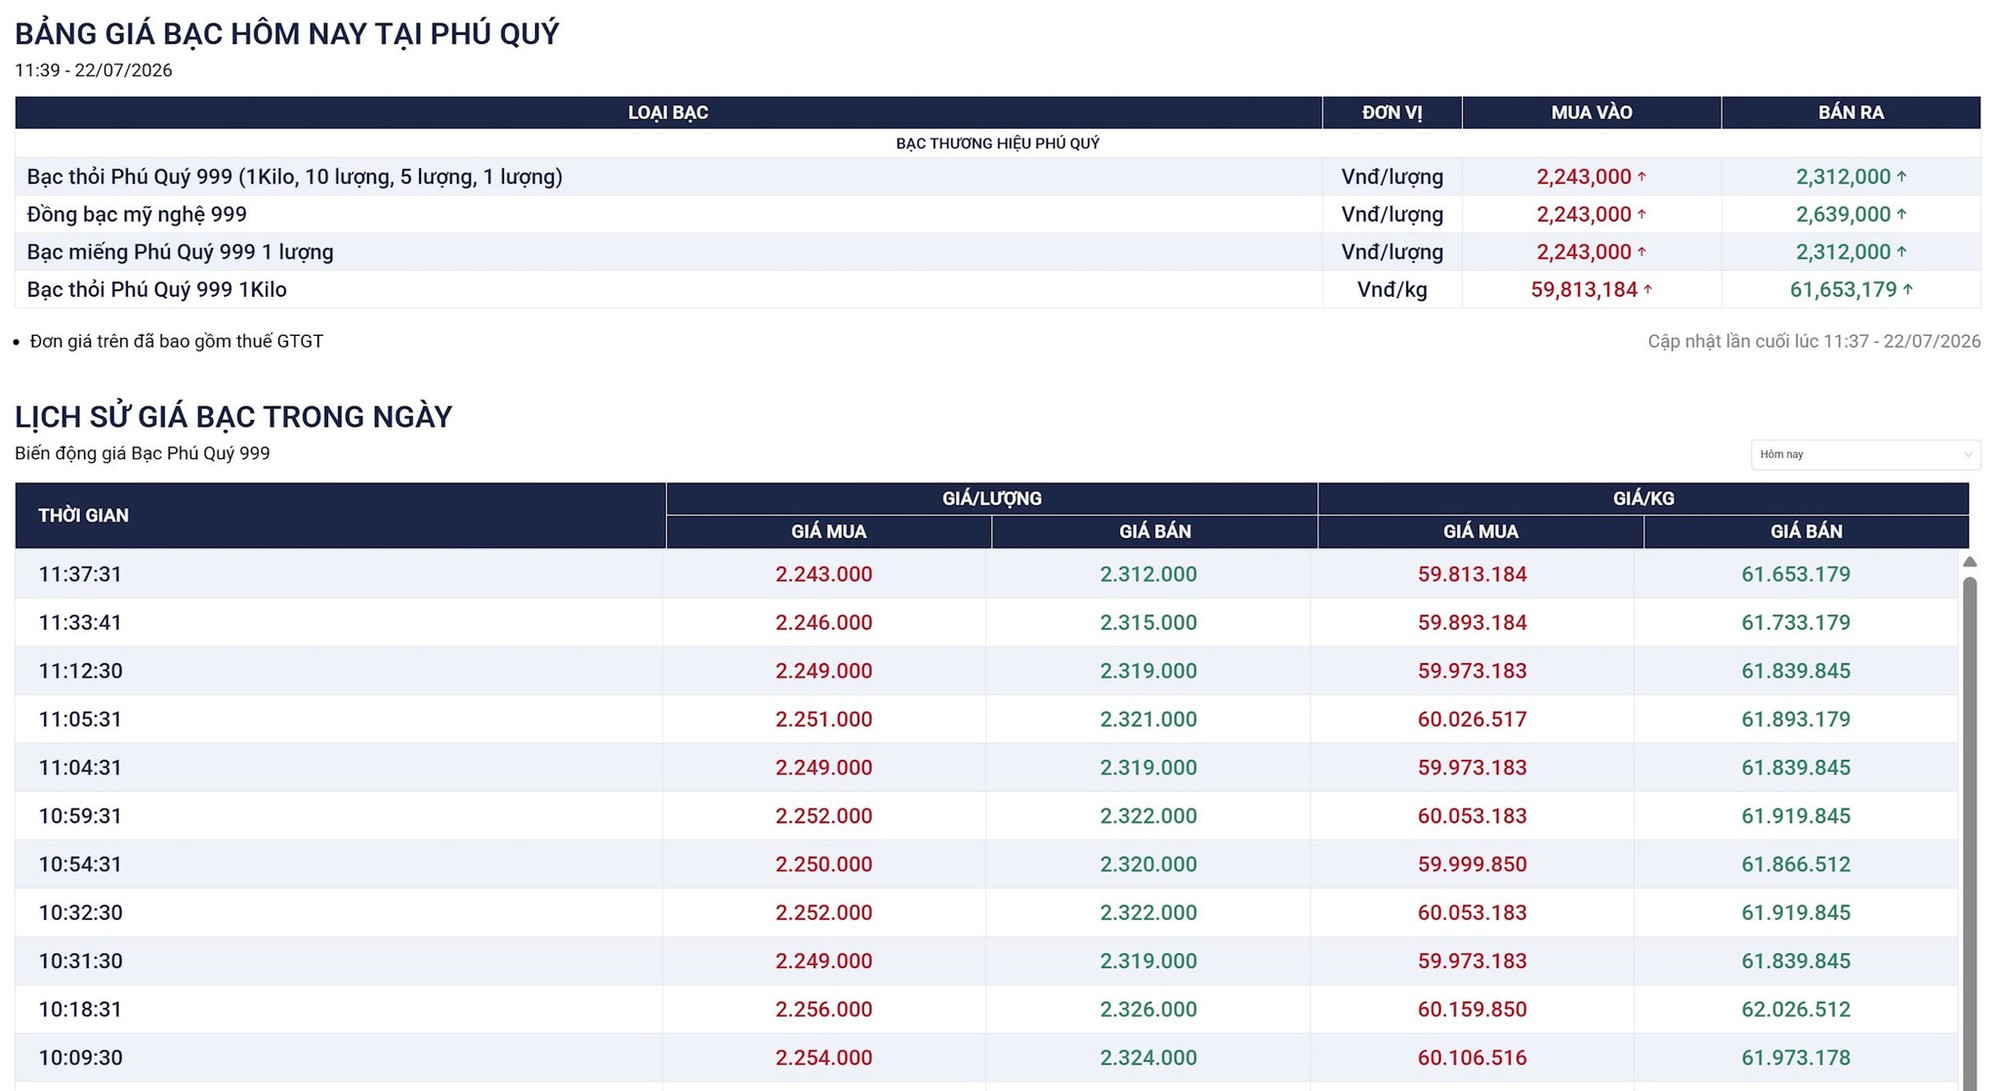
Task: Click up-arrow in first row Mua vào 2,243,000
Action: click(x=1641, y=177)
